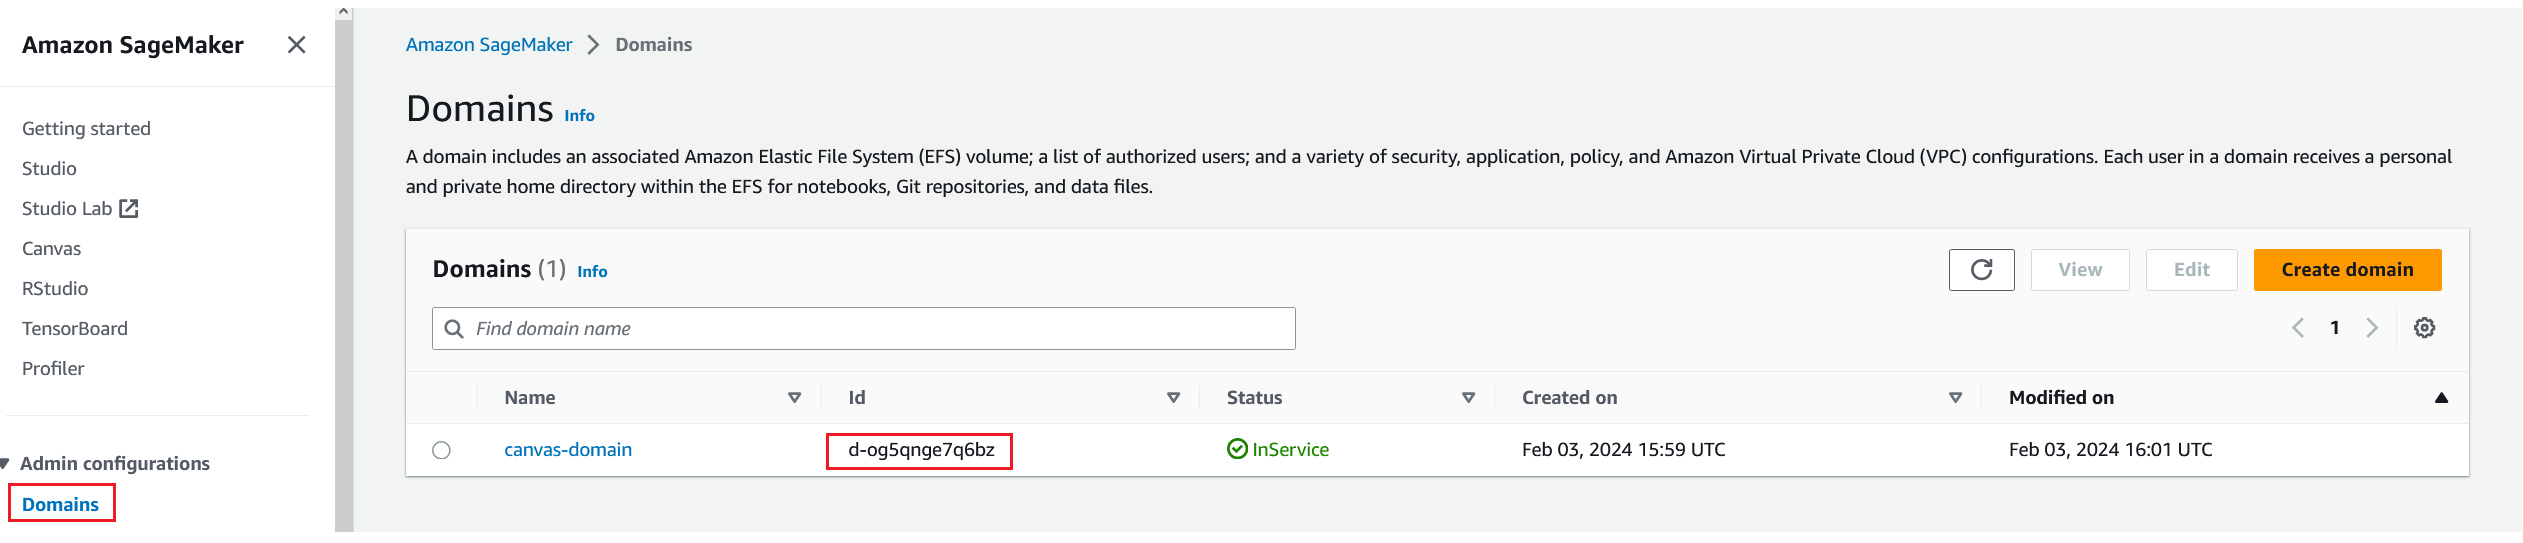Open Domains in the sidebar menu

coord(60,504)
